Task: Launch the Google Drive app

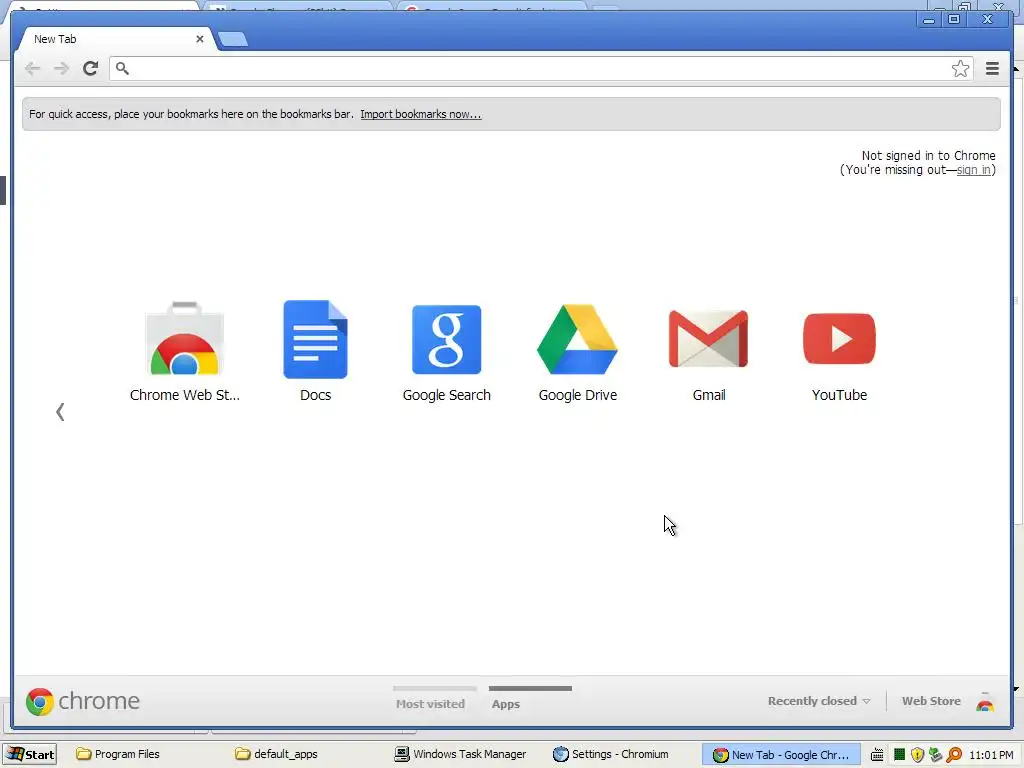Action: pyautogui.click(x=577, y=351)
